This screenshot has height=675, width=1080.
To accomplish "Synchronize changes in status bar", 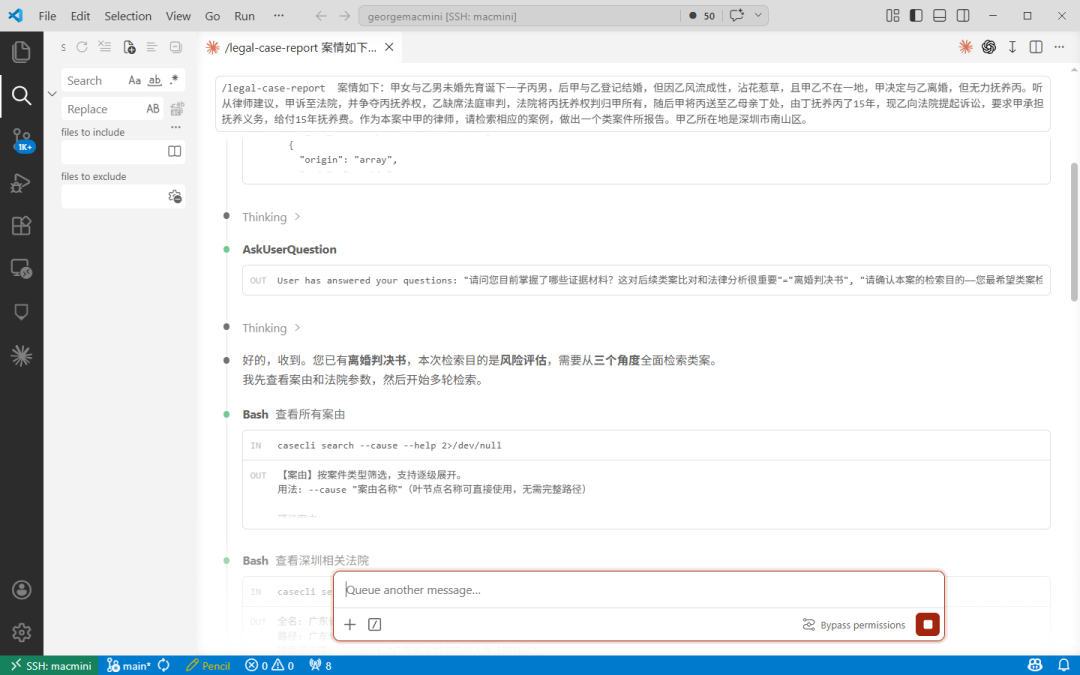I will [164, 665].
